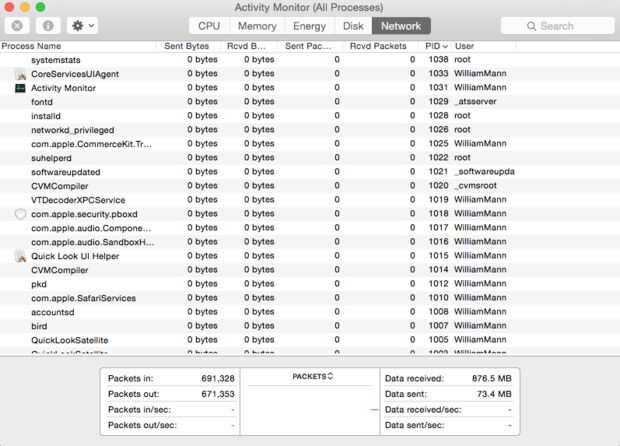
Task: Open the PACKETS graph type selector
Action: point(313,376)
